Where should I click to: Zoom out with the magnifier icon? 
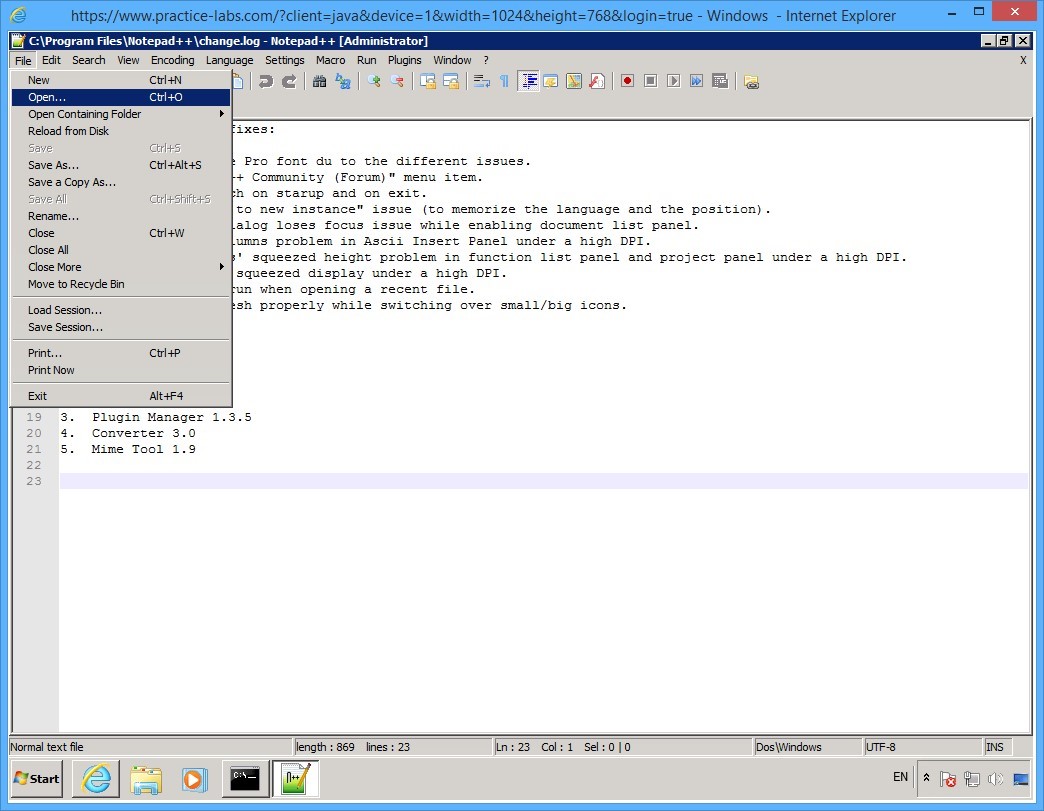tap(398, 82)
